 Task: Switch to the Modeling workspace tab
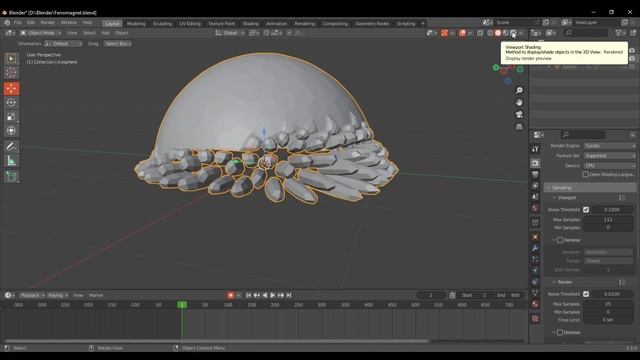tap(136, 24)
